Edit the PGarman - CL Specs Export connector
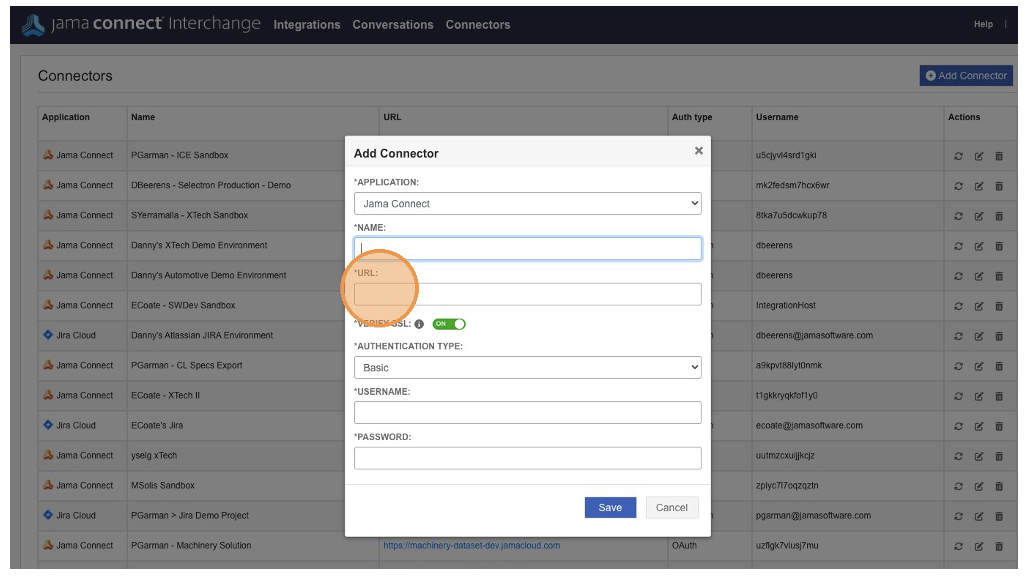This screenshot has height=580, width=1028. coord(979,366)
